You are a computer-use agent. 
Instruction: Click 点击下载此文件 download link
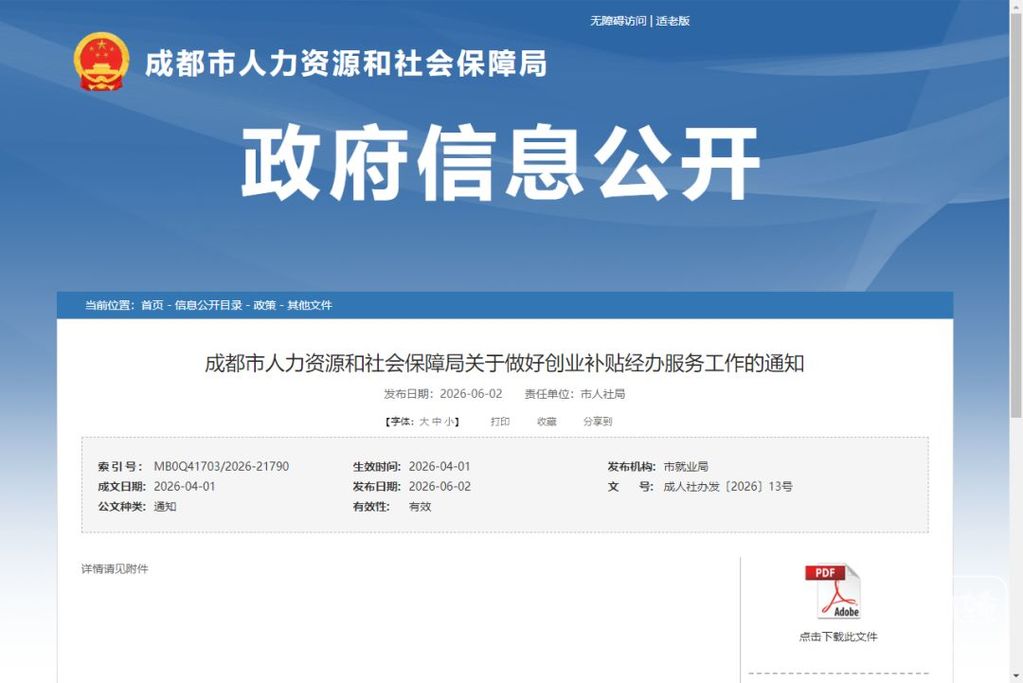pos(838,637)
